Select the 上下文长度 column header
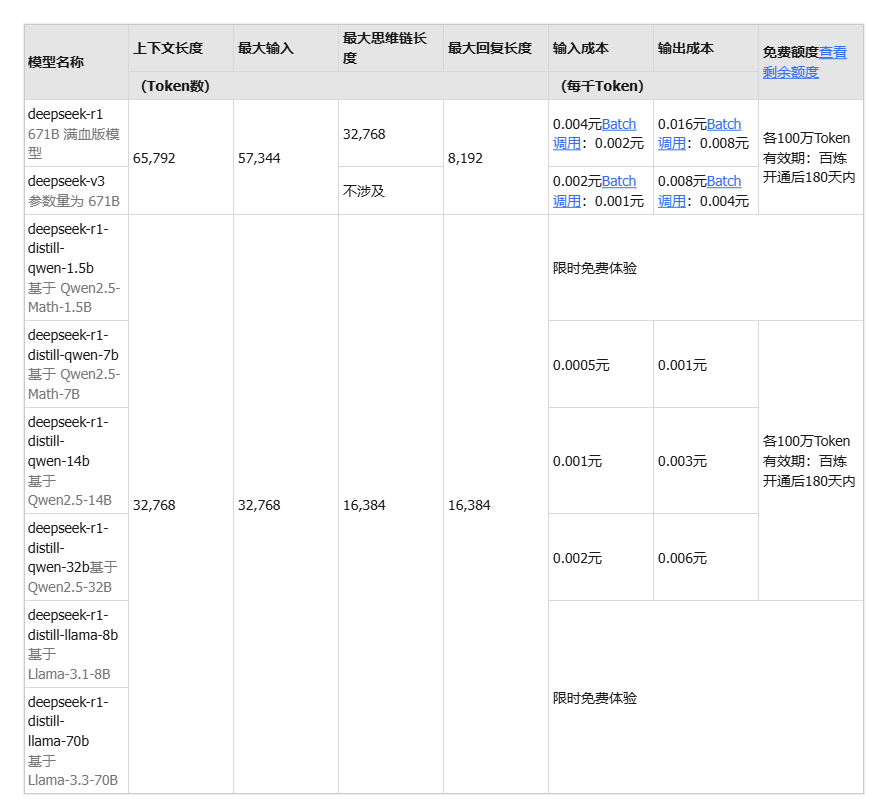The height and width of the screenshot is (799, 869). 181,48
